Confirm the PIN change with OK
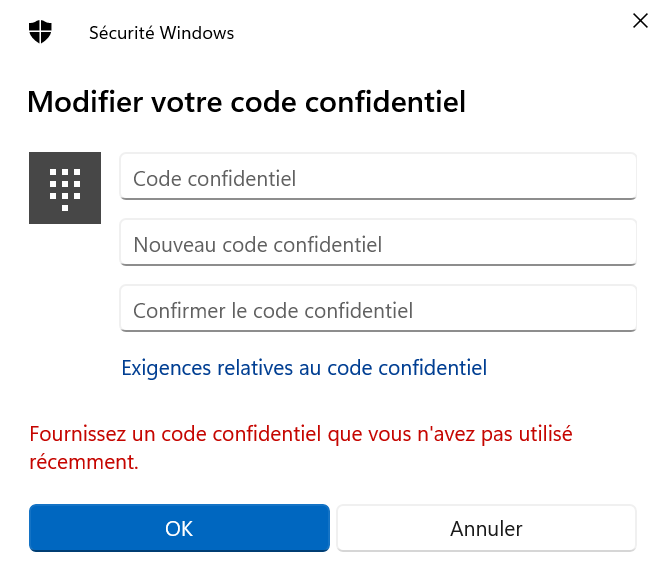Image resolution: width=666 pixels, height=574 pixels. click(x=179, y=528)
